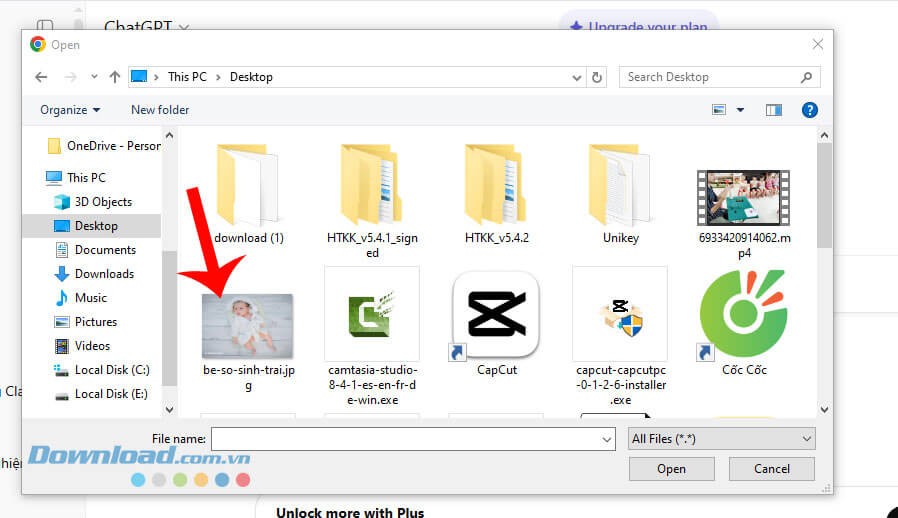This screenshot has height=518, width=898.
Task: Select the CapCut shortcut icon
Action: click(x=496, y=315)
